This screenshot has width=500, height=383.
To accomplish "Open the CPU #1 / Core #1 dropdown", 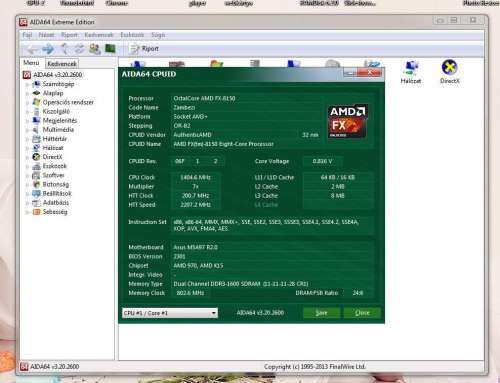I will pos(170,313).
